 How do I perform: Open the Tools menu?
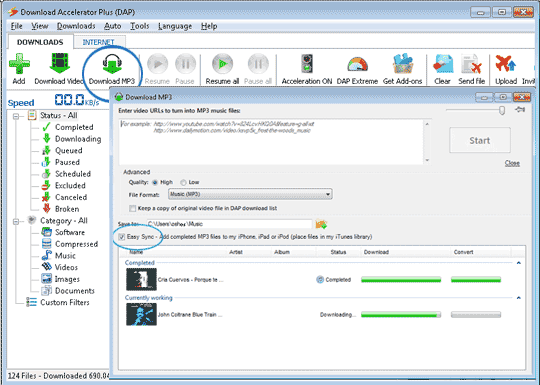click(x=139, y=26)
